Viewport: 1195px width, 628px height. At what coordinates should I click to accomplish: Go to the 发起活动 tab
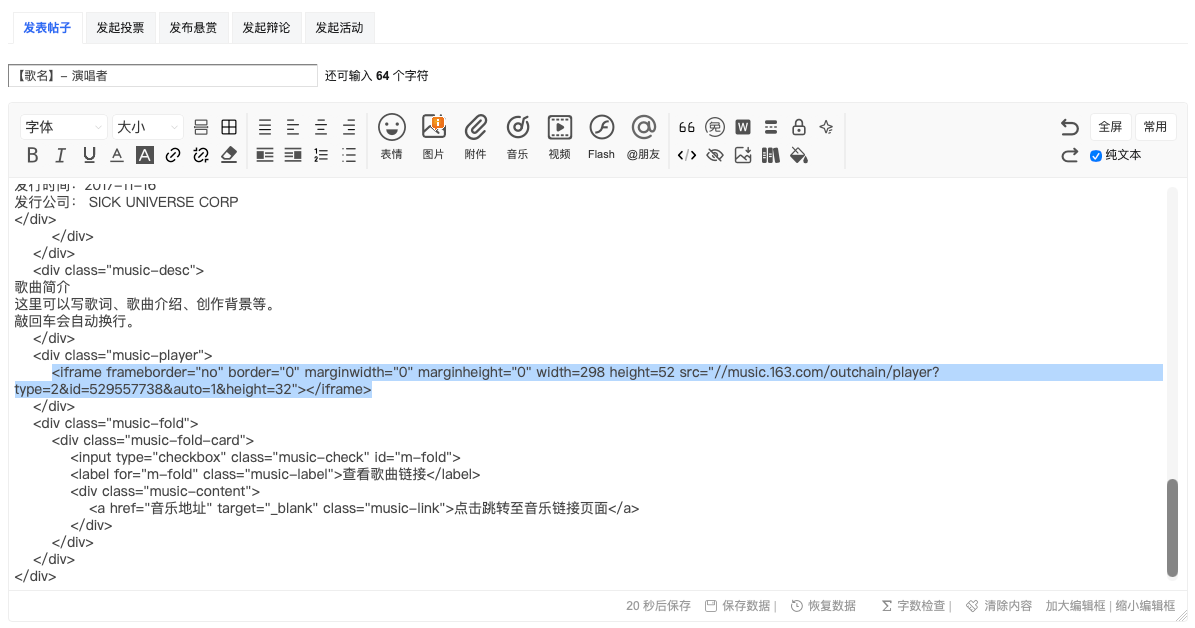pos(340,27)
